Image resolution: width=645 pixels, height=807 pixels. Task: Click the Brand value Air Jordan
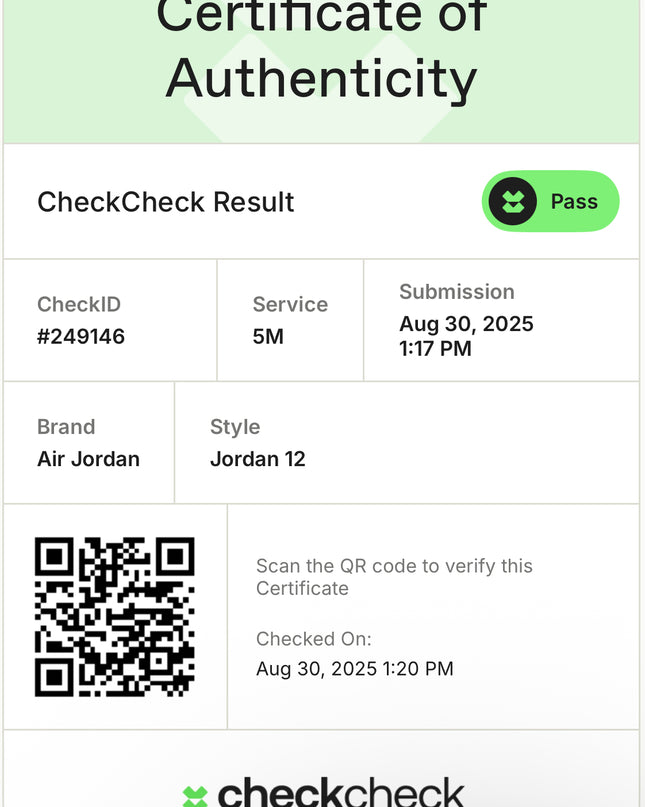(x=89, y=459)
